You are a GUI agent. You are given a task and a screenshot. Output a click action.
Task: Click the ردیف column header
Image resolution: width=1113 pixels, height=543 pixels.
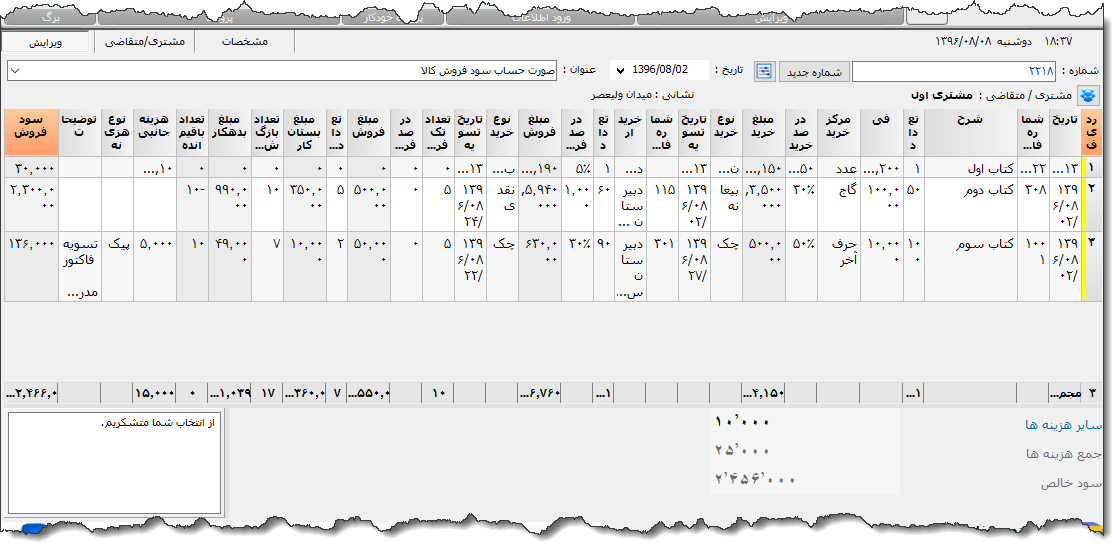tap(1091, 131)
